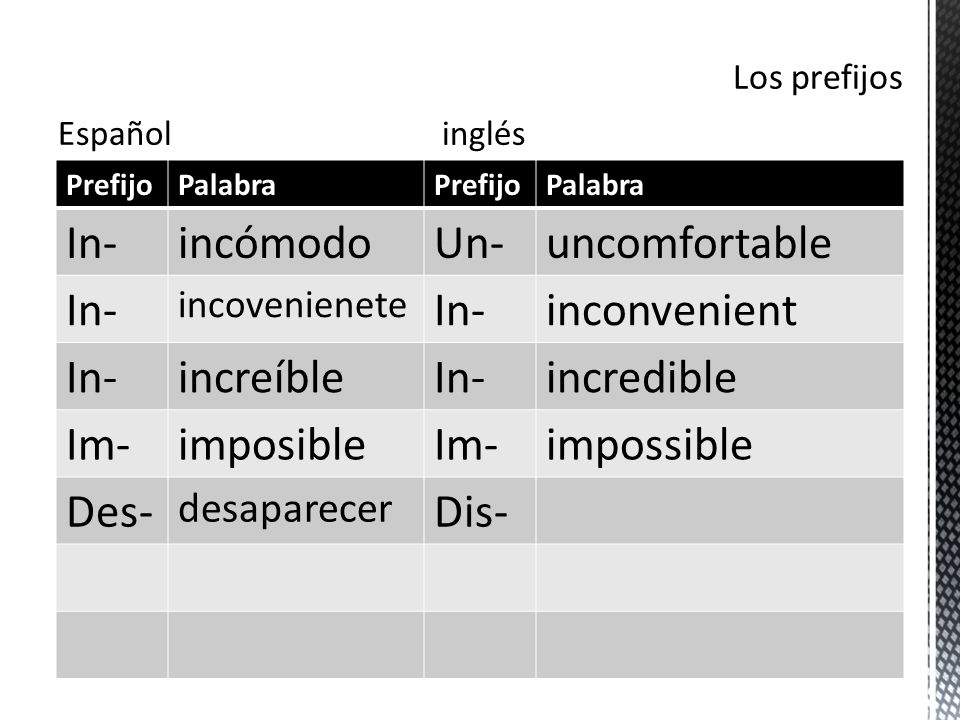Image resolution: width=960 pixels, height=720 pixels.
Task: Click the first 'Prefijo' column header
Action: [112, 184]
